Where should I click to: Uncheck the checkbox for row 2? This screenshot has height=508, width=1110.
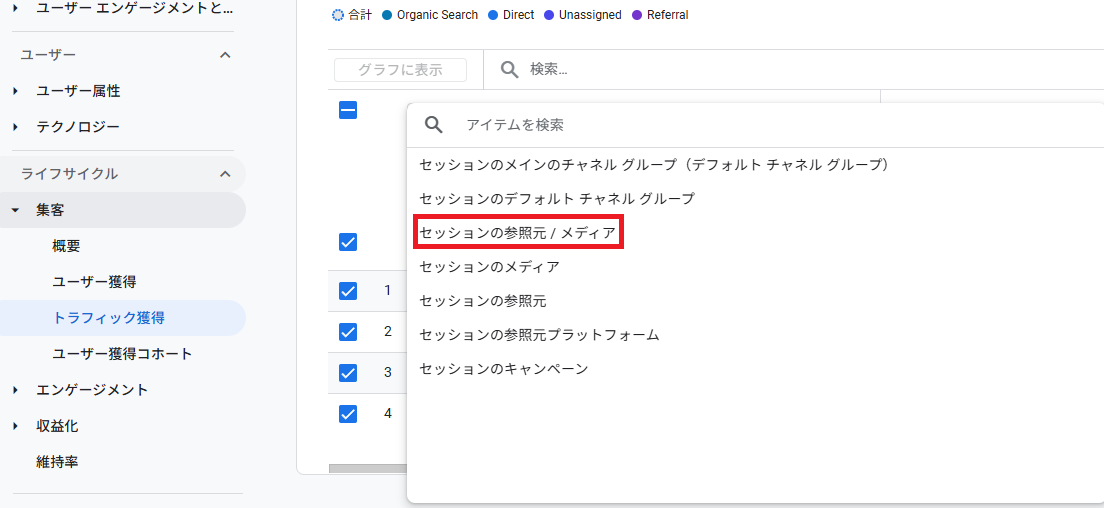click(x=348, y=332)
